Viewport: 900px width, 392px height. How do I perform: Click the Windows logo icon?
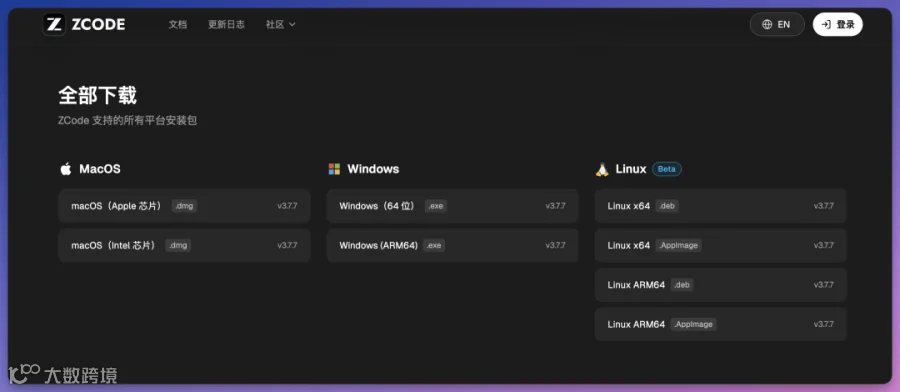point(334,169)
